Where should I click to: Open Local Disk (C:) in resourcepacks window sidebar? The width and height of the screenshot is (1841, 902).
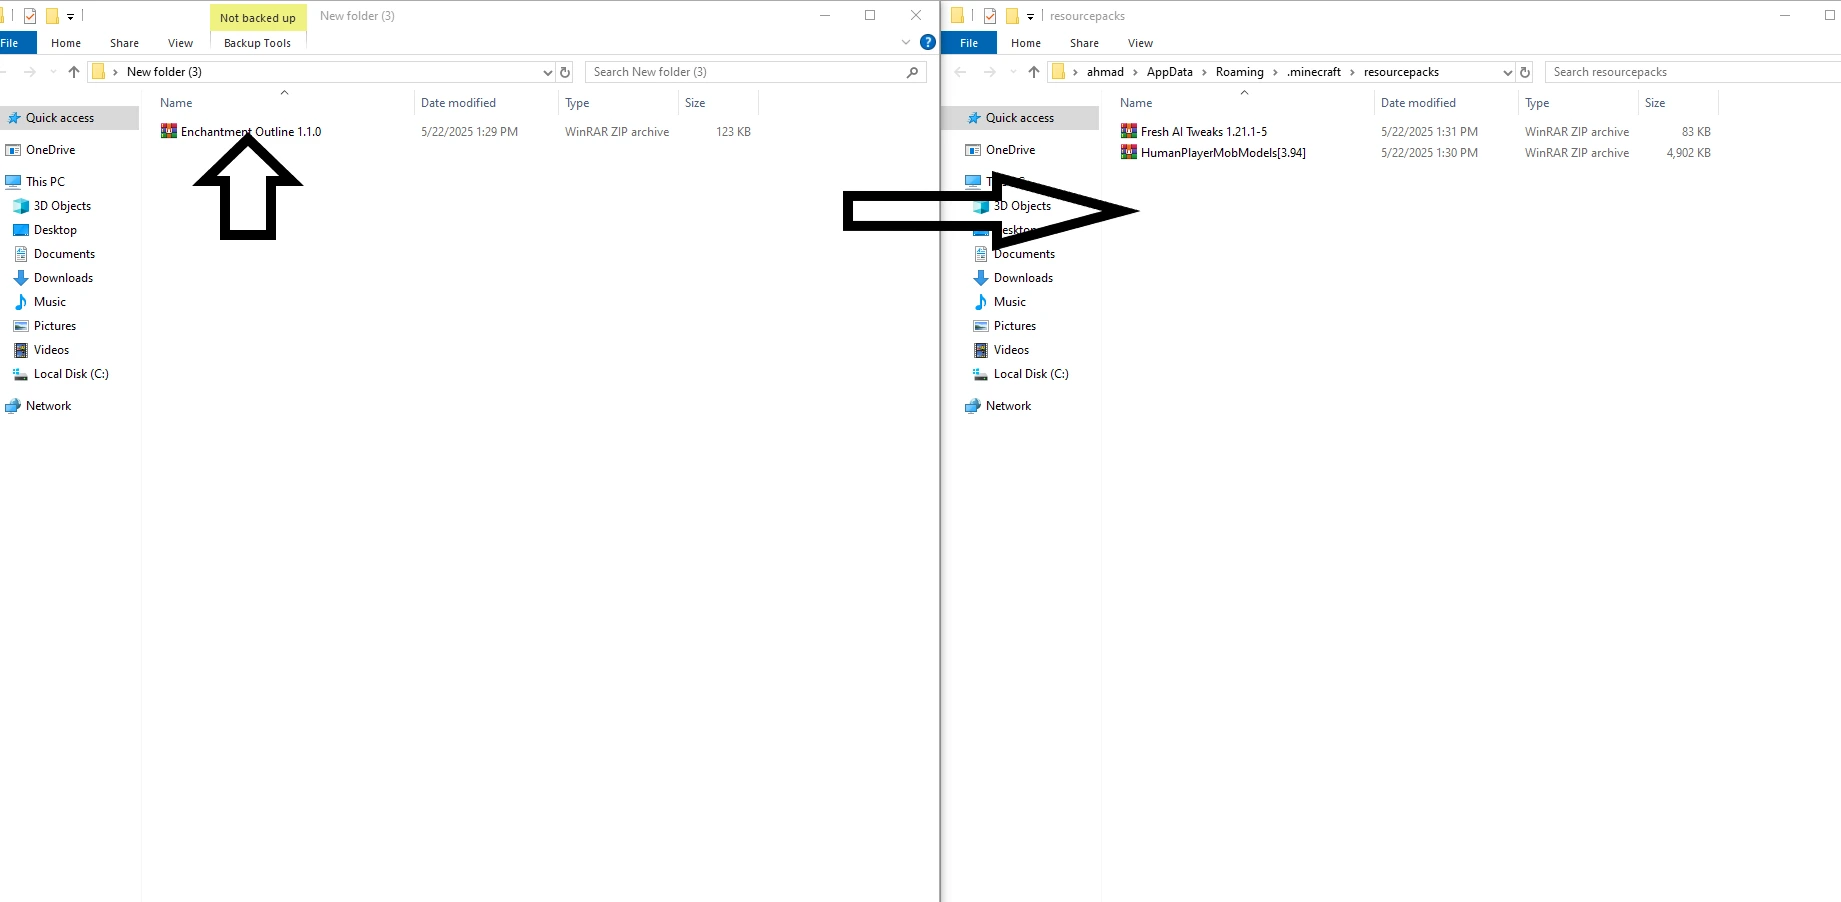(x=1020, y=374)
